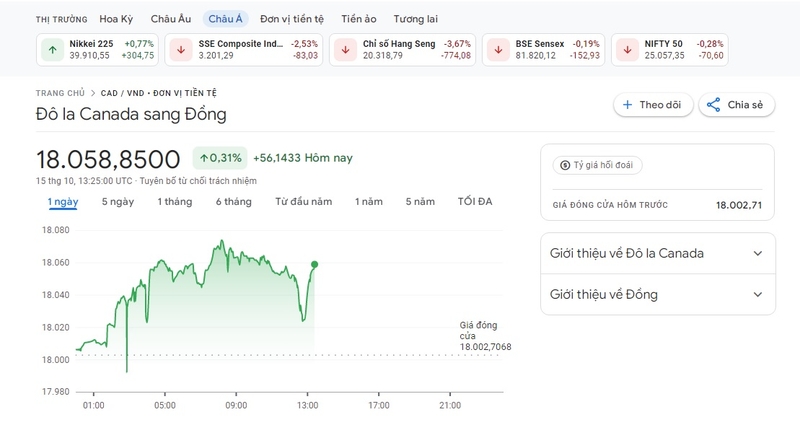Image resolution: width=800 pixels, height=425 pixels.
Task: Click the green current-price dot on chart
Action: click(x=314, y=264)
